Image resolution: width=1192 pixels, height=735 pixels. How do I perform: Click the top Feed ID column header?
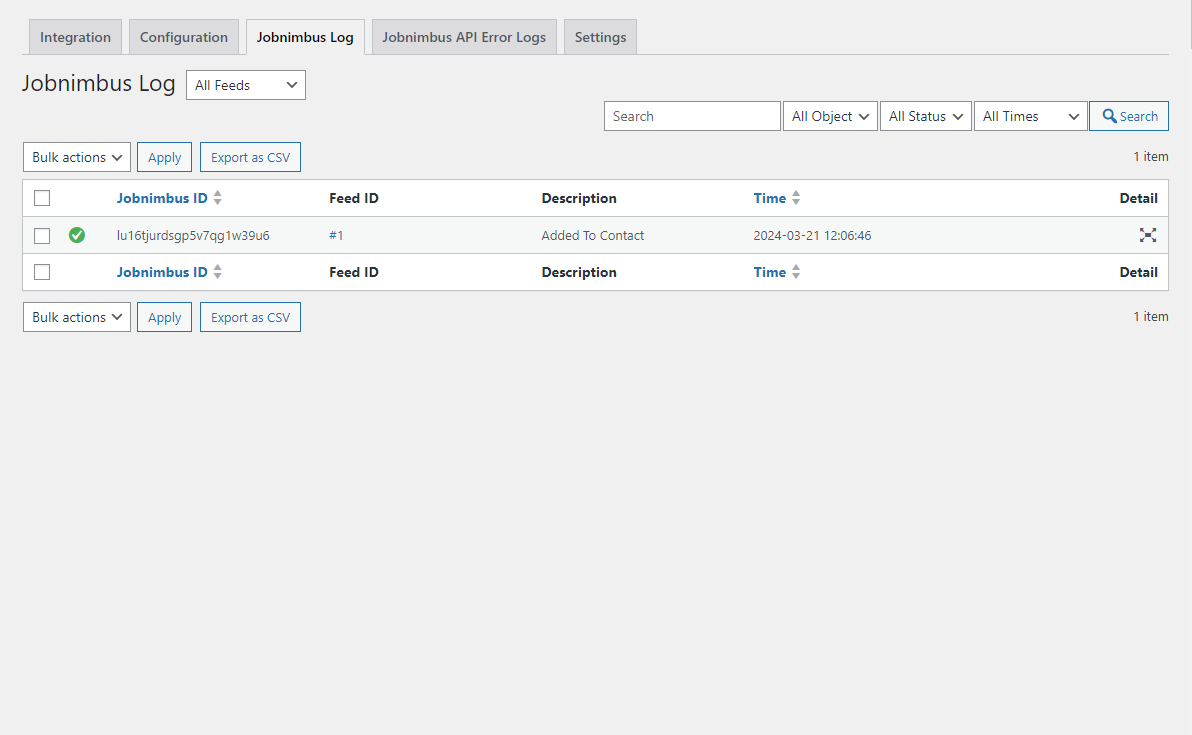pos(353,198)
